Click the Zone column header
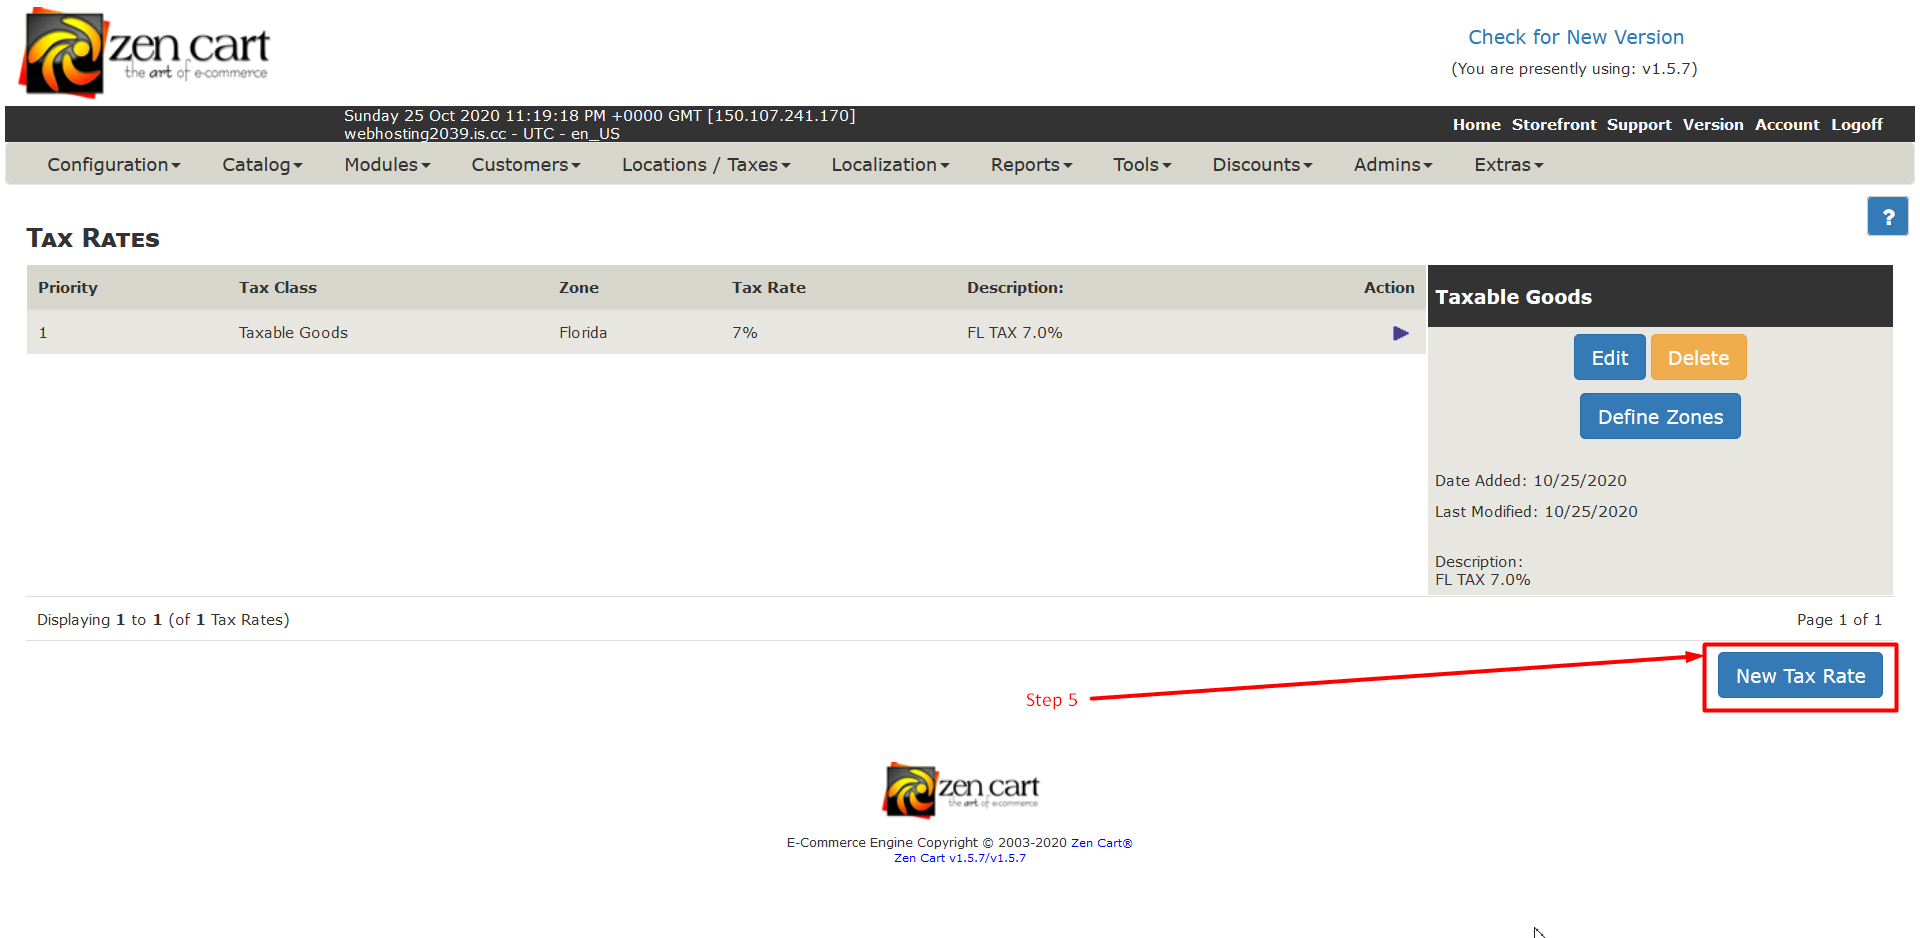 pos(579,288)
